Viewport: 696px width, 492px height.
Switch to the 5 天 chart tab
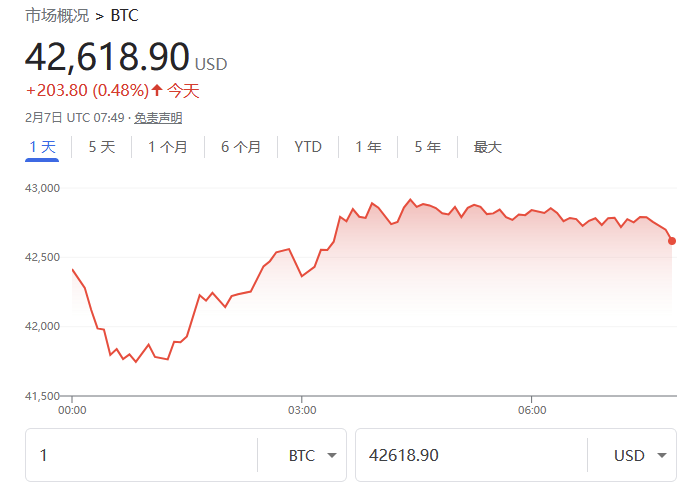(x=101, y=147)
